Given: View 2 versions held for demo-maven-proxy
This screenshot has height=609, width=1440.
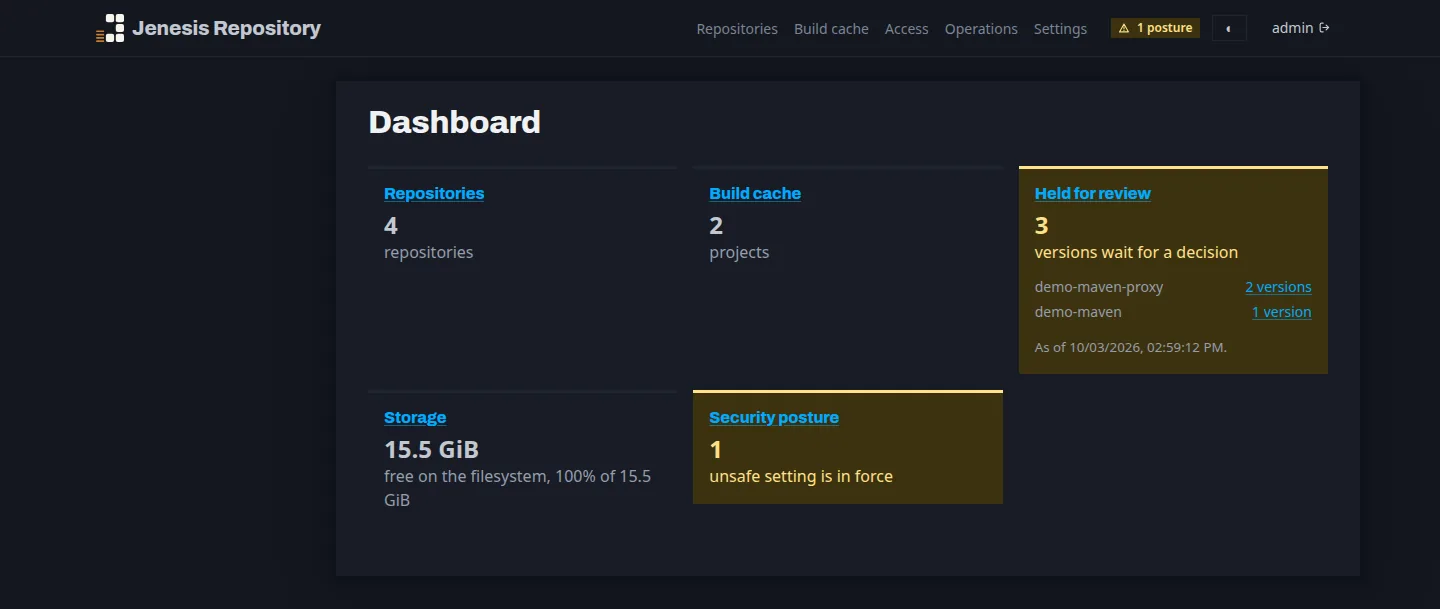Looking at the screenshot, I should click(x=1278, y=287).
